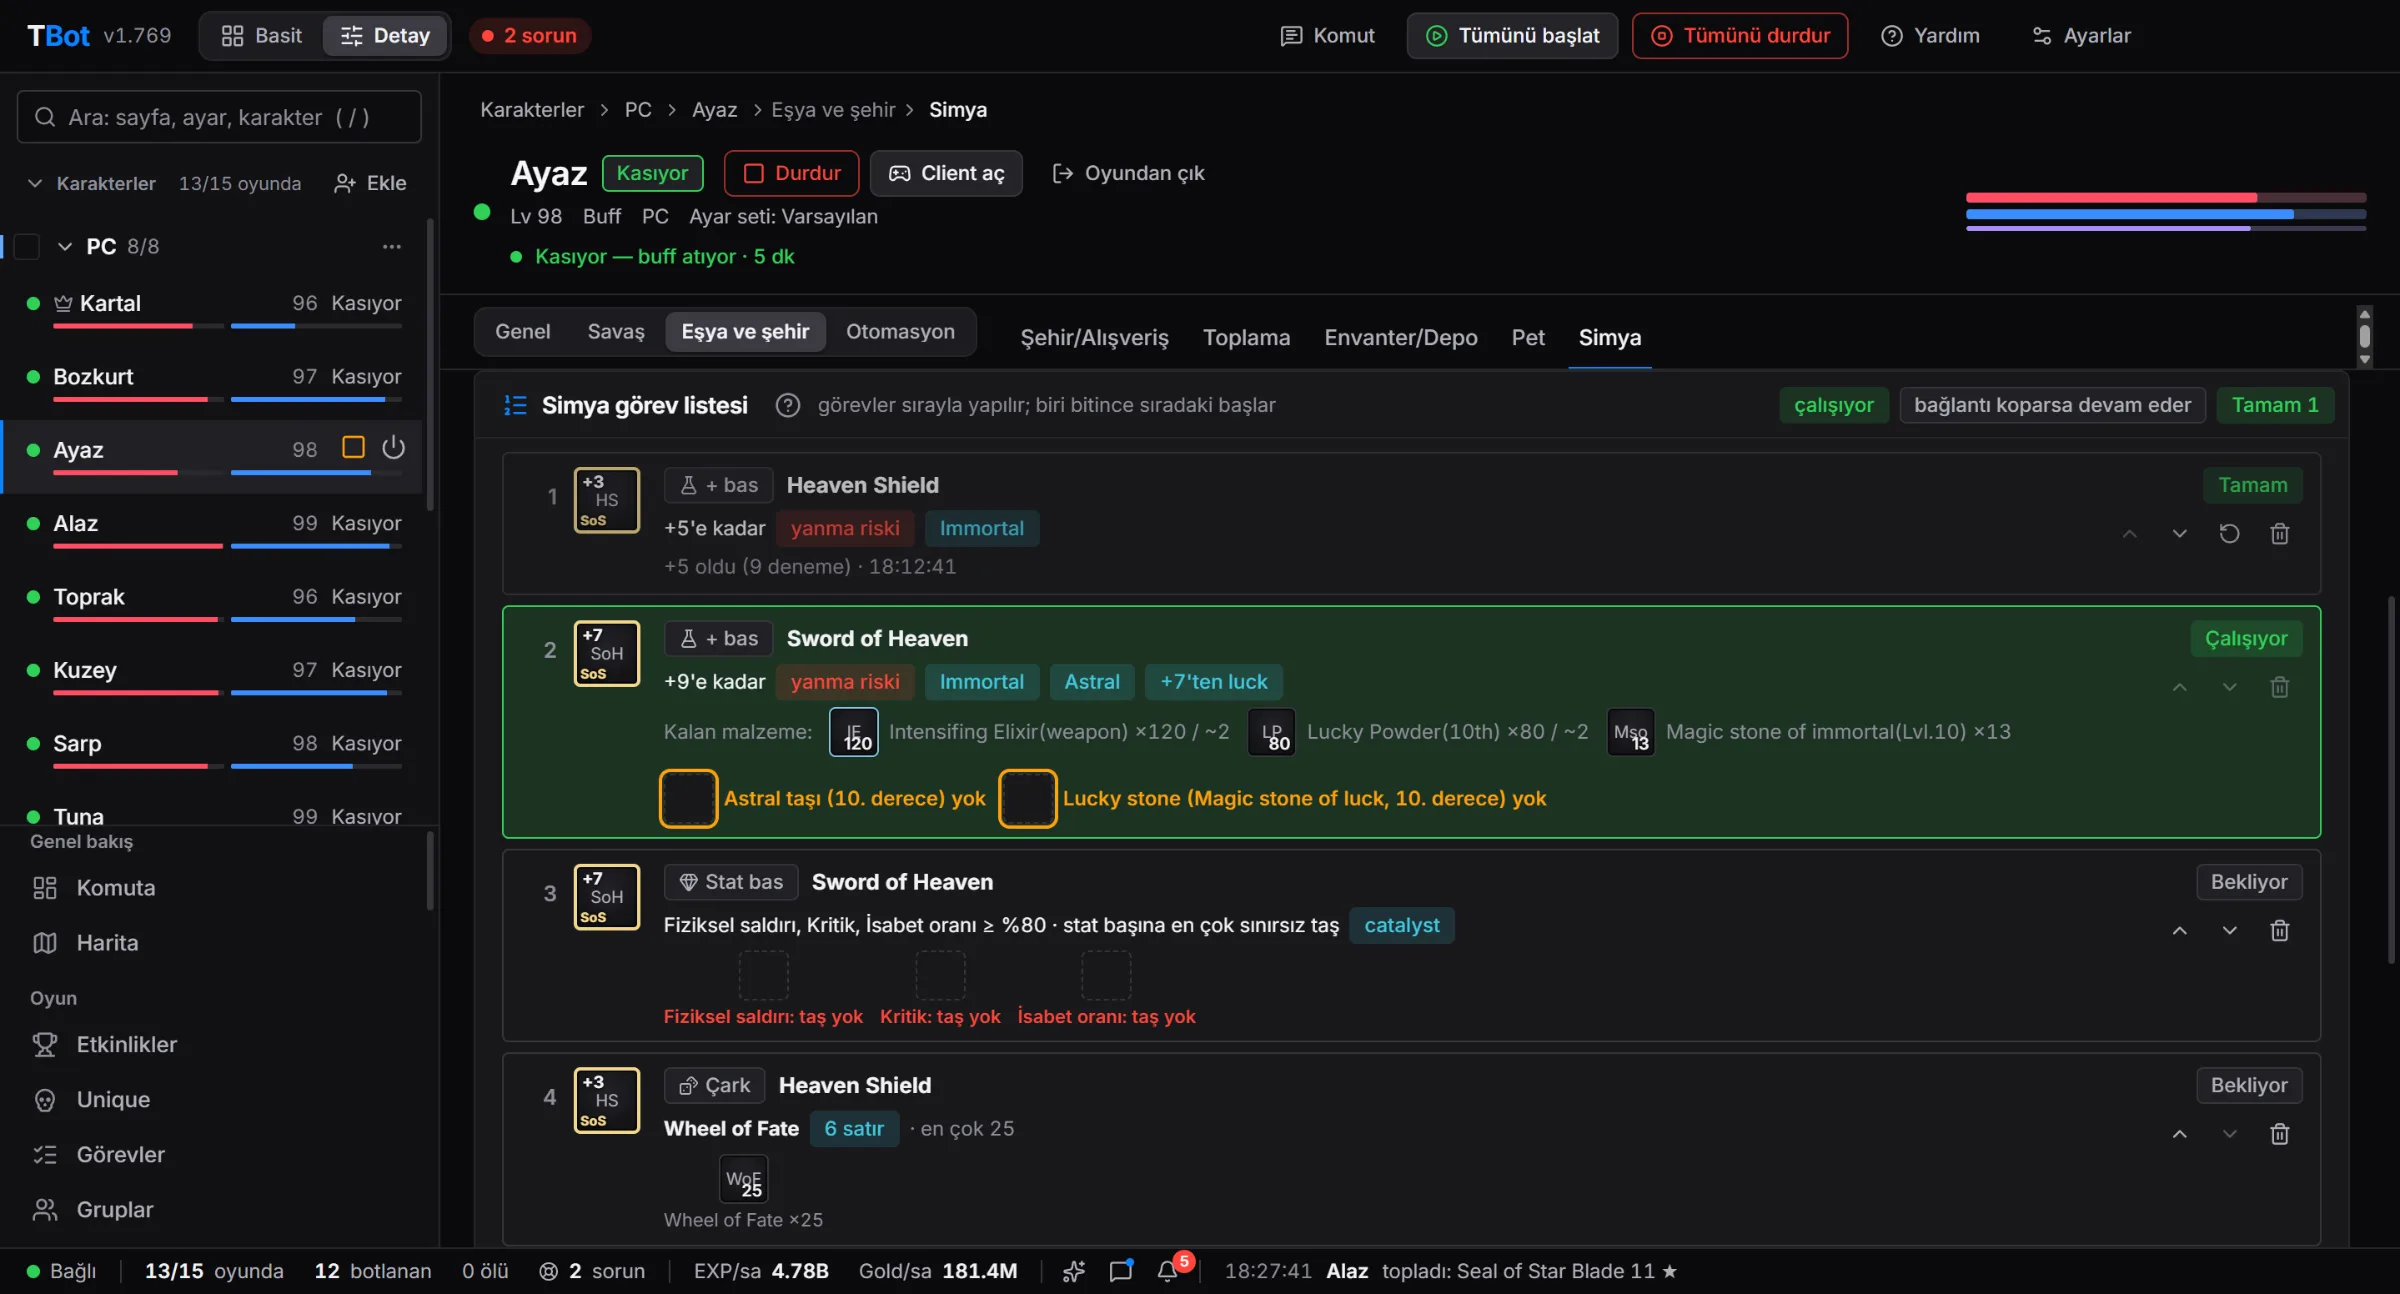2400x1294 pixels.
Task: Tick the PC group checkbox
Action: (27, 246)
